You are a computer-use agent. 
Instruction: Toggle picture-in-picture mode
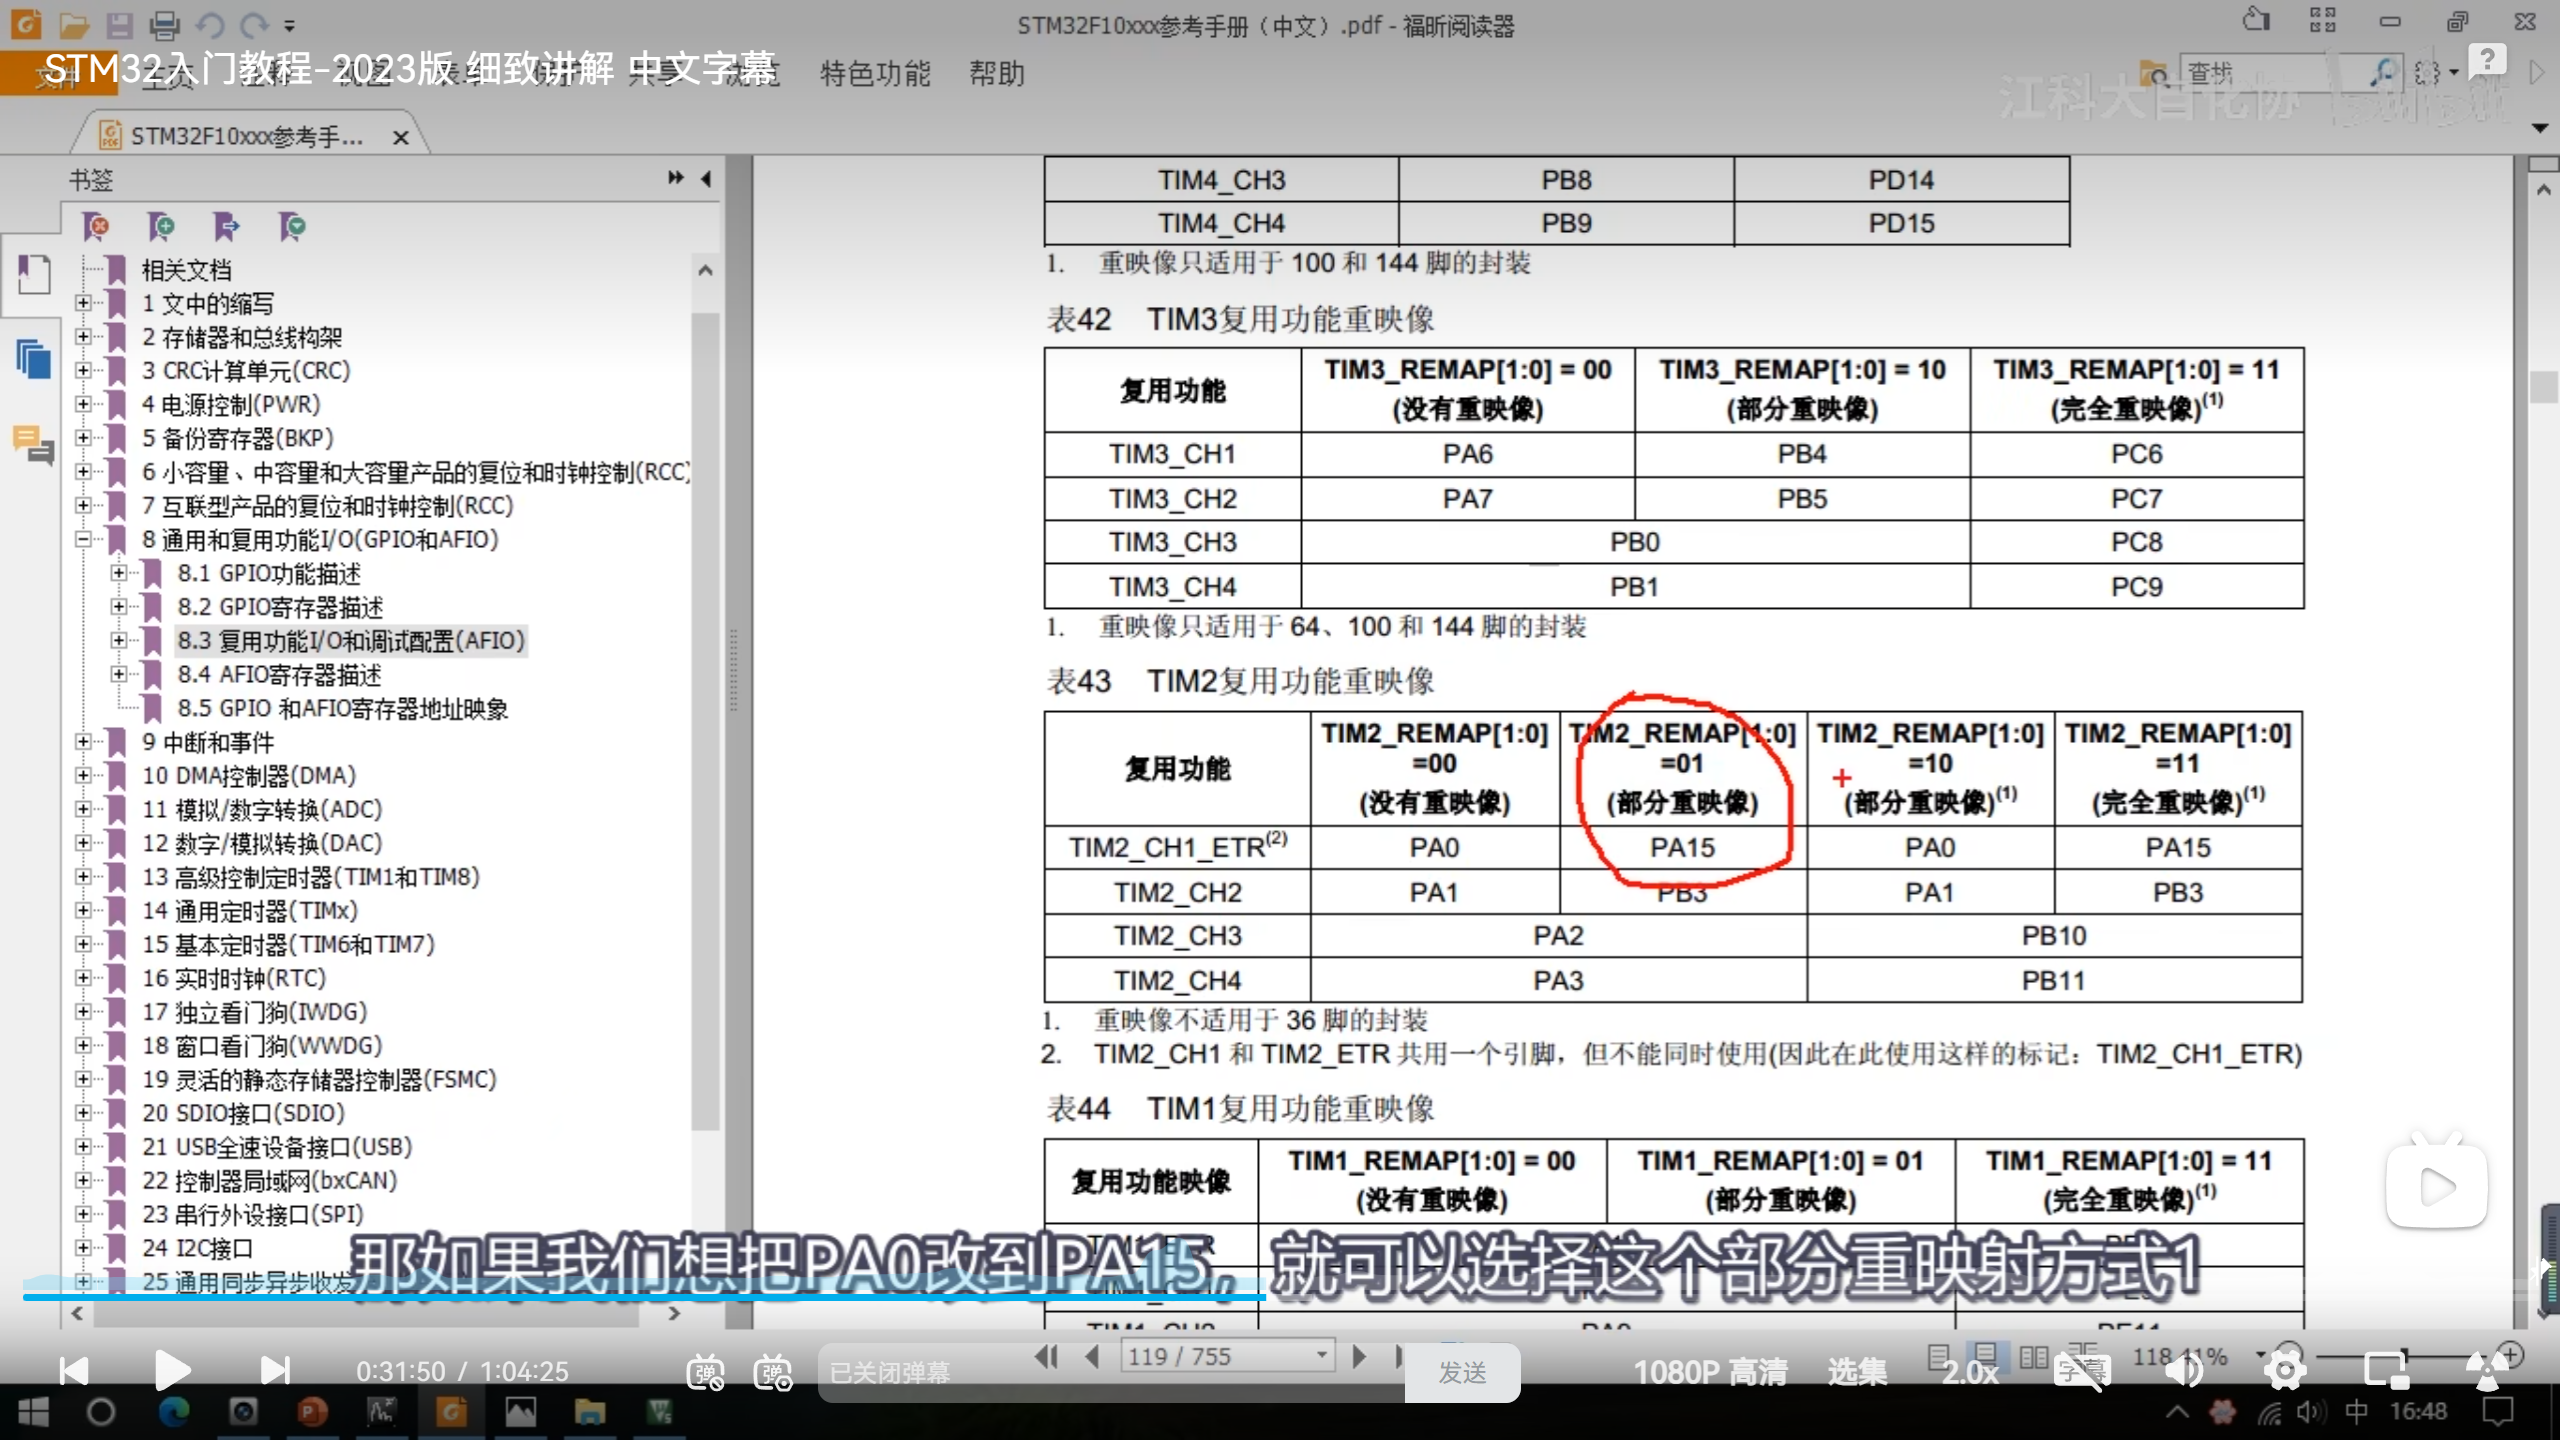2385,1371
